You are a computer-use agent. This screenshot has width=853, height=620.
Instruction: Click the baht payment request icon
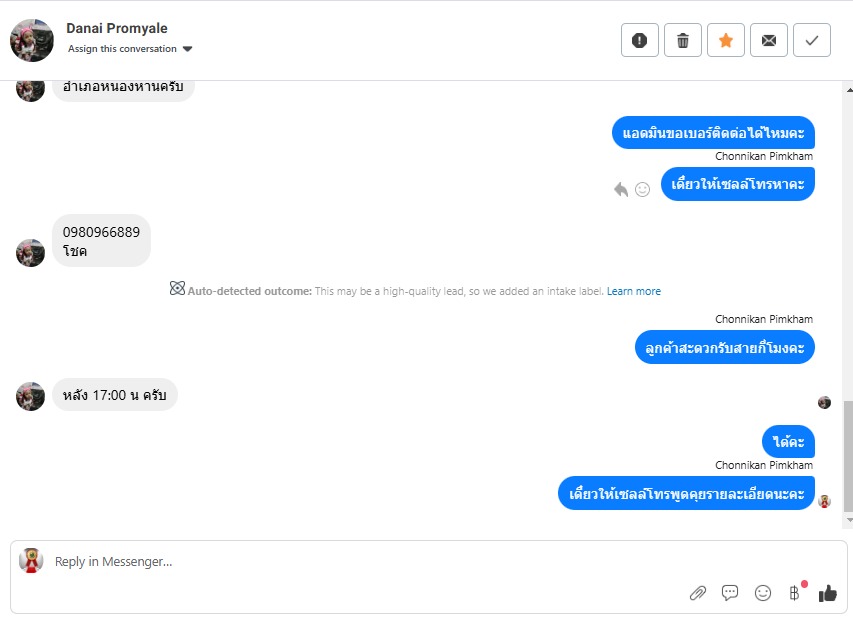[795, 593]
